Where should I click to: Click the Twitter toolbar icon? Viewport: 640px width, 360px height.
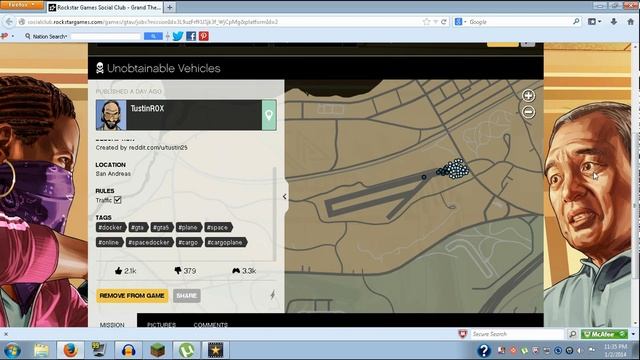point(178,36)
